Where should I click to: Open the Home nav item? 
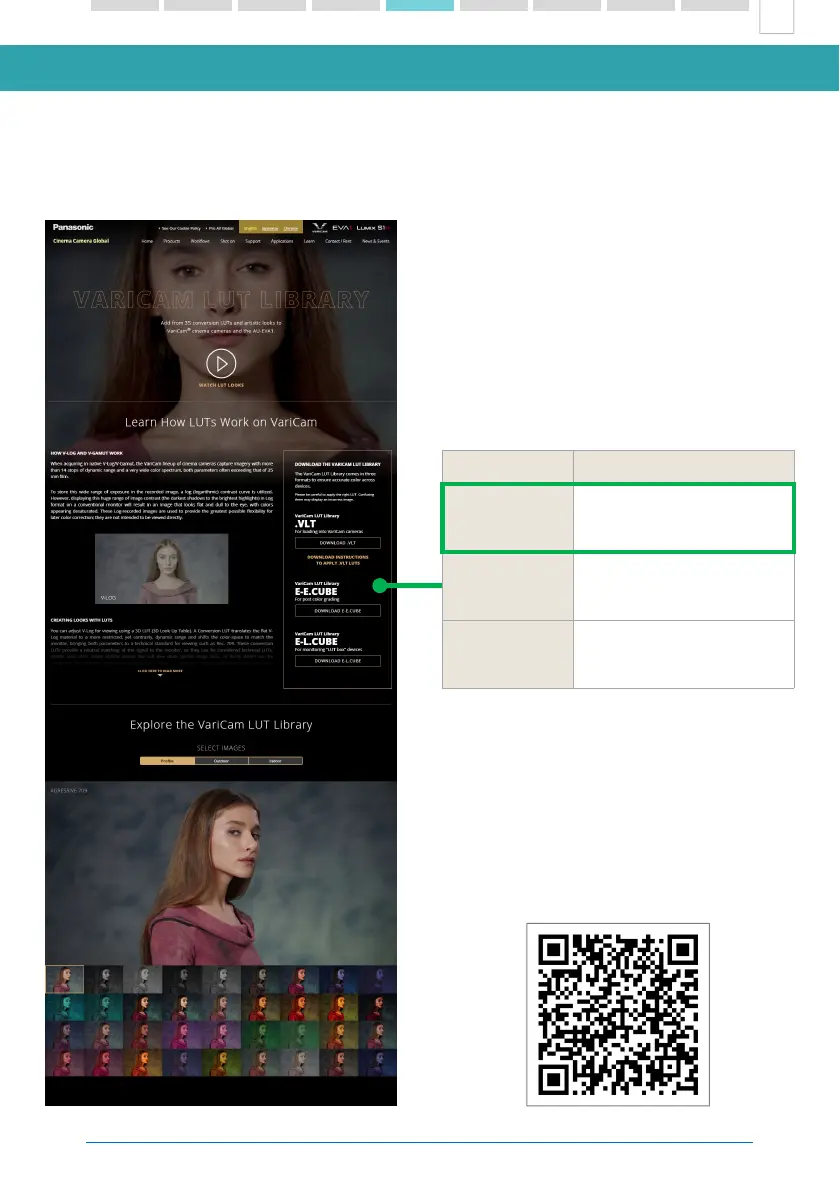[x=147, y=241]
